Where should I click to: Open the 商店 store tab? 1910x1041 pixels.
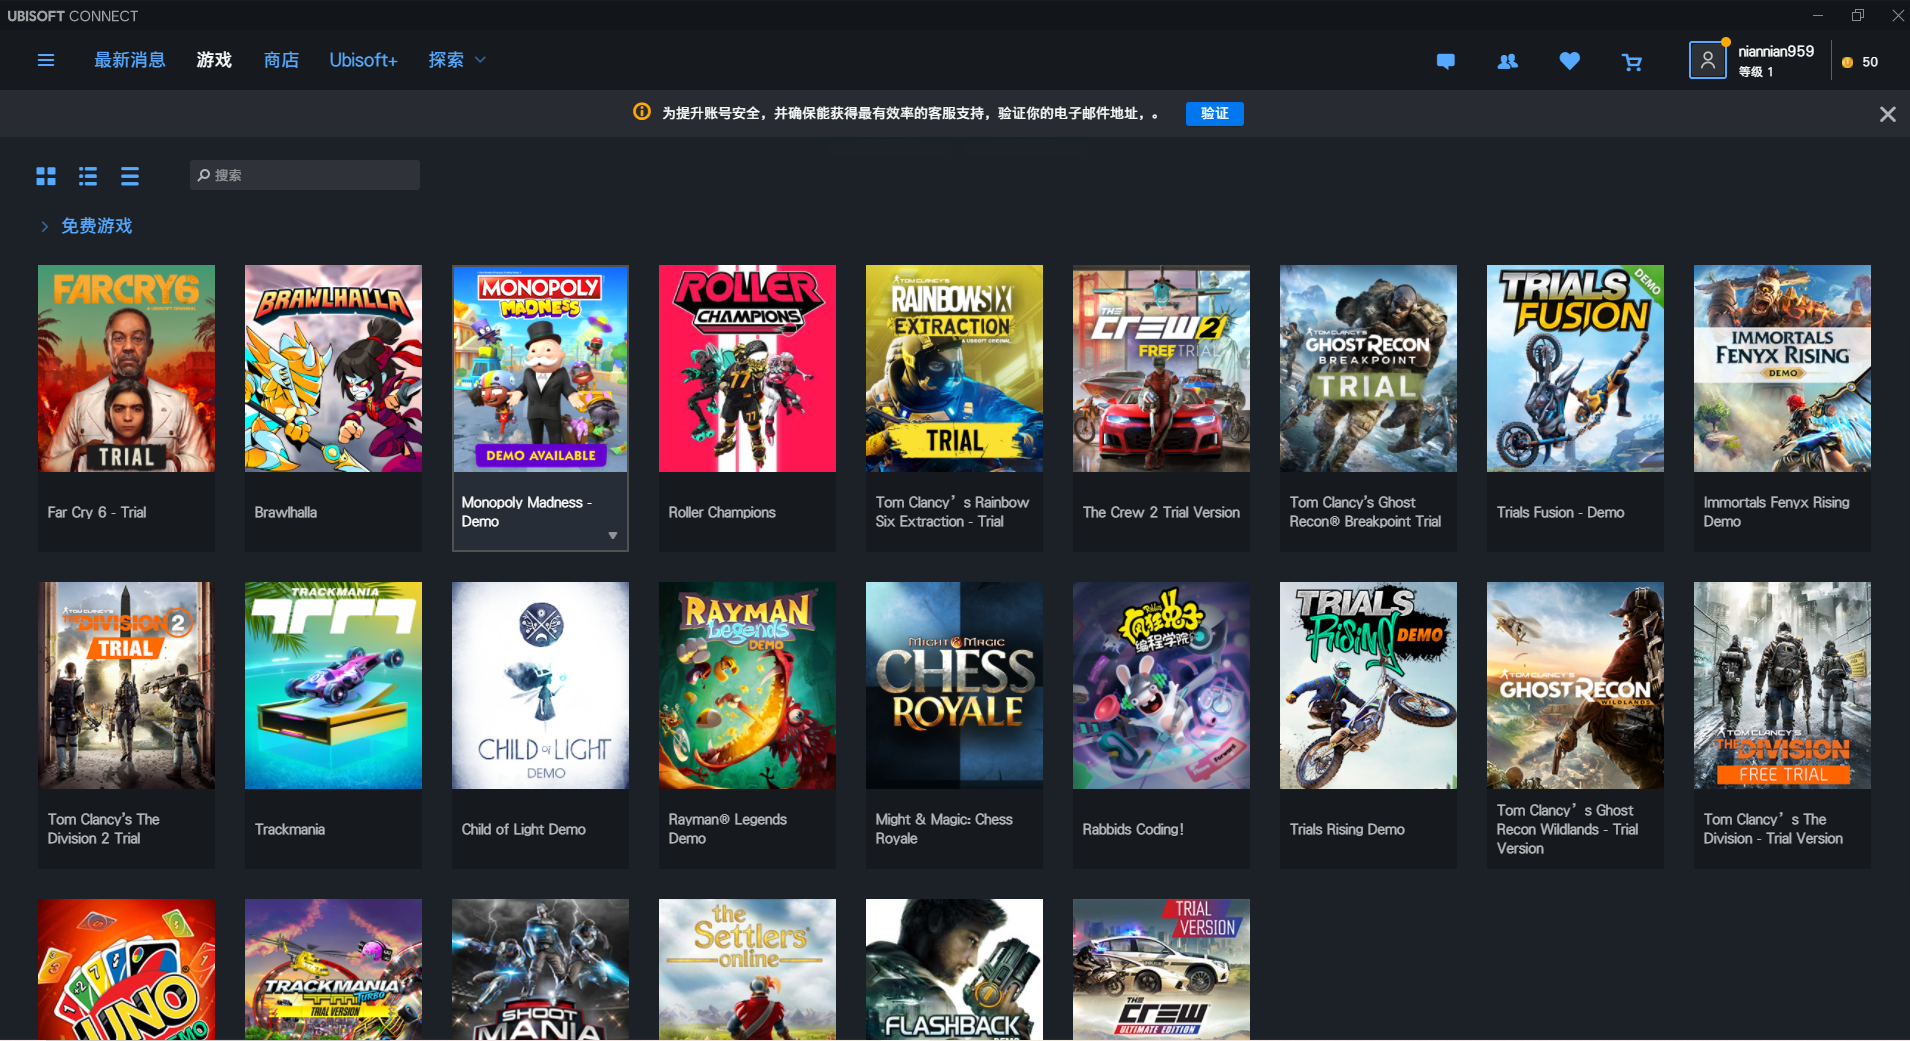[281, 60]
